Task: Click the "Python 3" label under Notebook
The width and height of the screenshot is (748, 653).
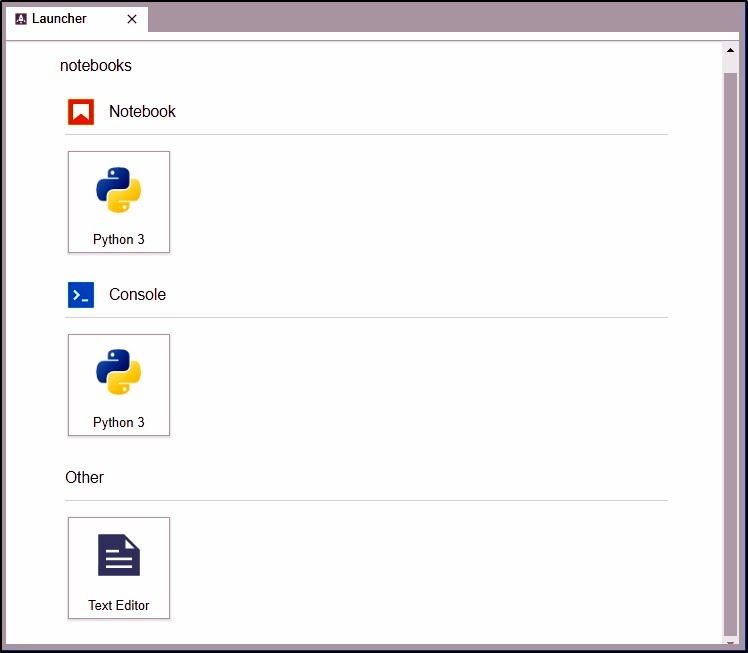Action: click(x=118, y=240)
